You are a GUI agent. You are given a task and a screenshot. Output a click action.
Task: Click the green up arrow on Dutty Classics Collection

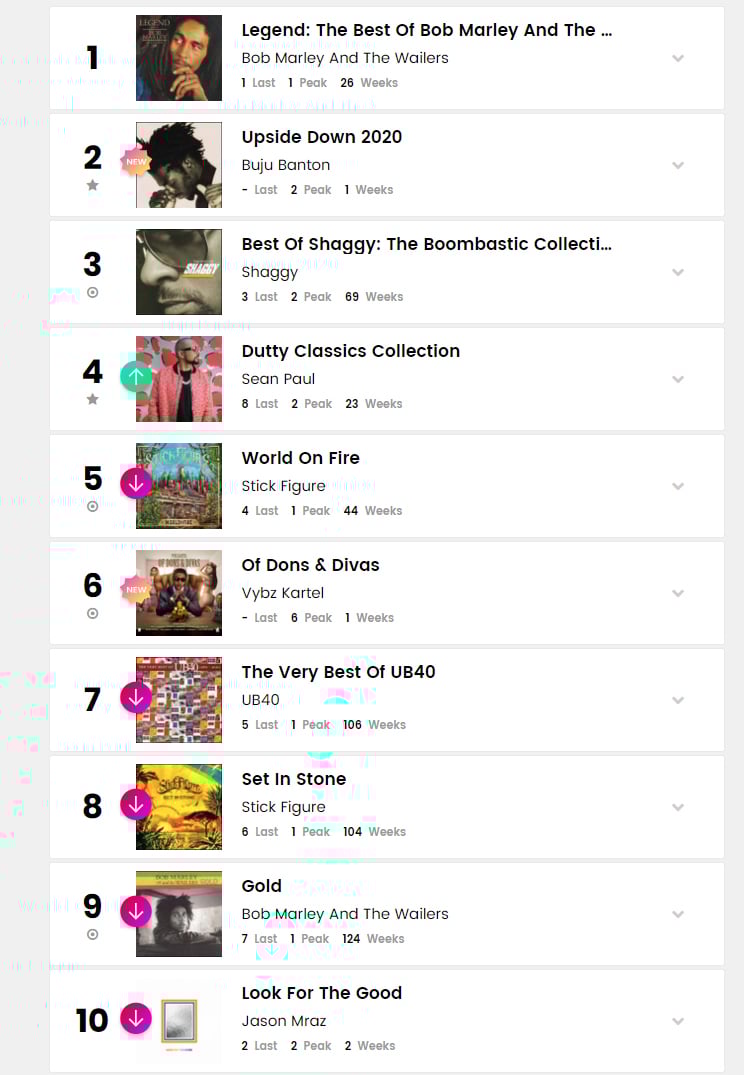136,376
